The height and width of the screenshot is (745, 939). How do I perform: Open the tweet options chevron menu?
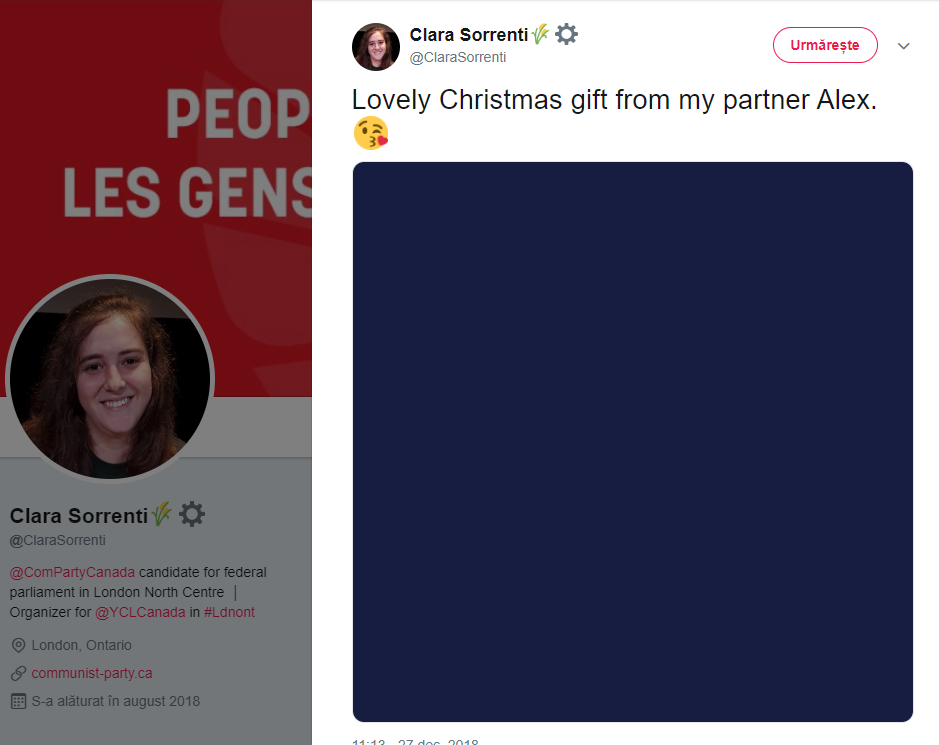pyautogui.click(x=904, y=46)
